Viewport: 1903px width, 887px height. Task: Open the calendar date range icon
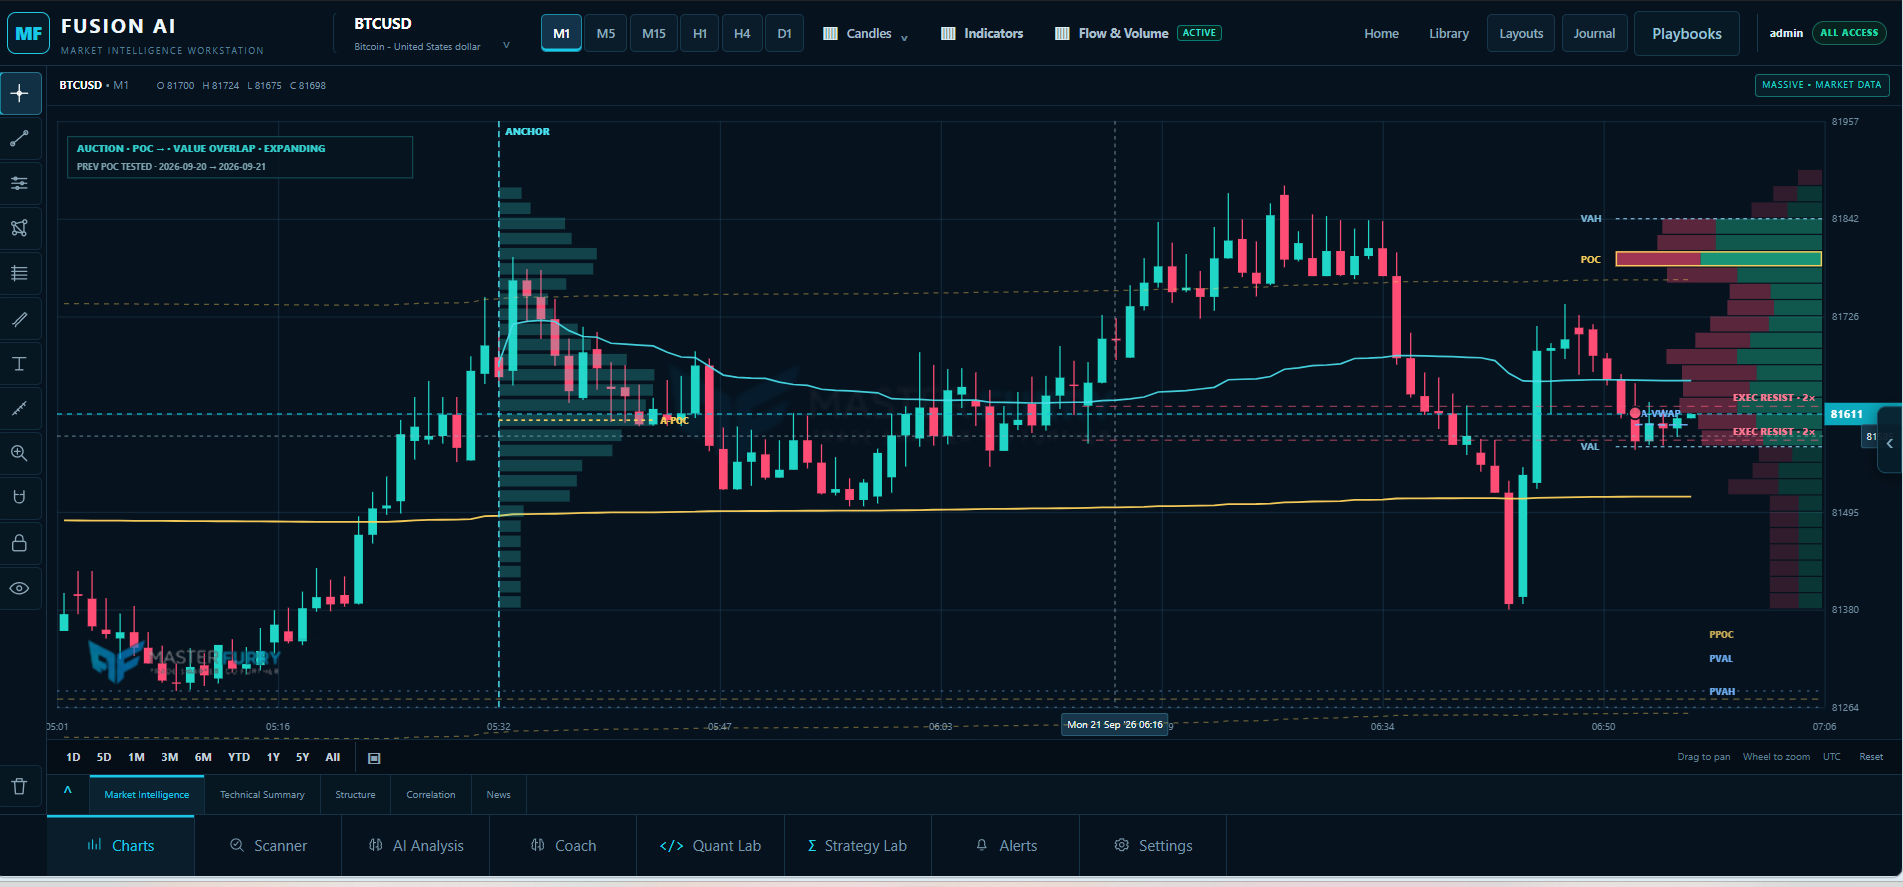coord(374,758)
